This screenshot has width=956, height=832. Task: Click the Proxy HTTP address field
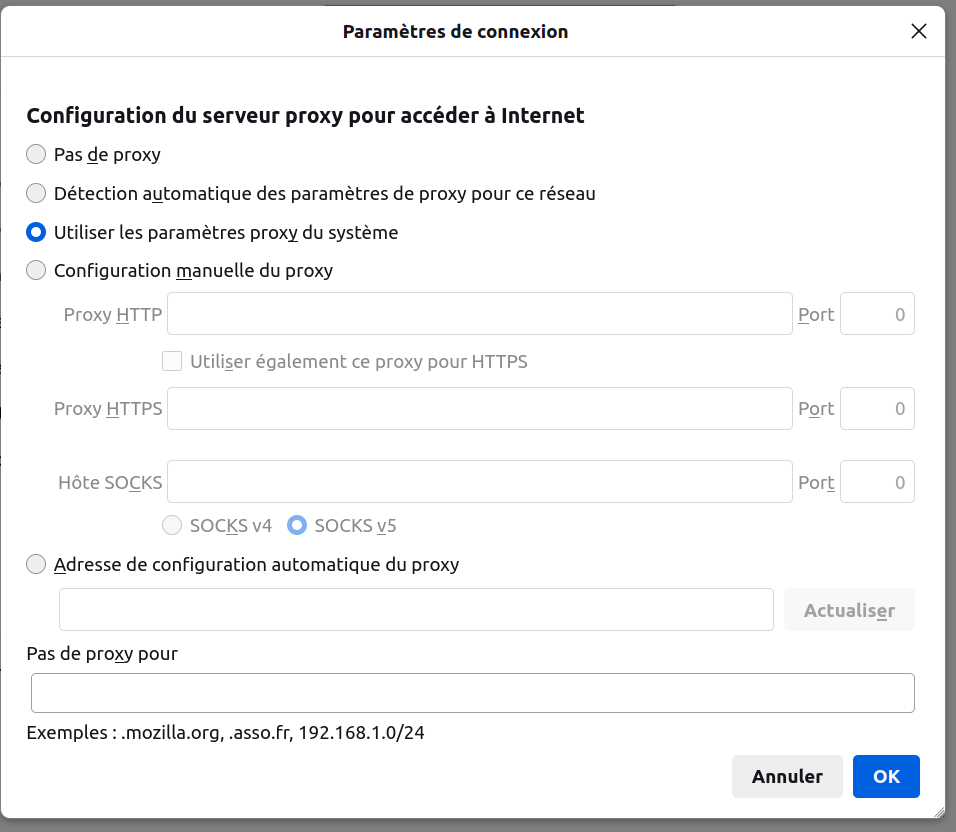(x=479, y=314)
